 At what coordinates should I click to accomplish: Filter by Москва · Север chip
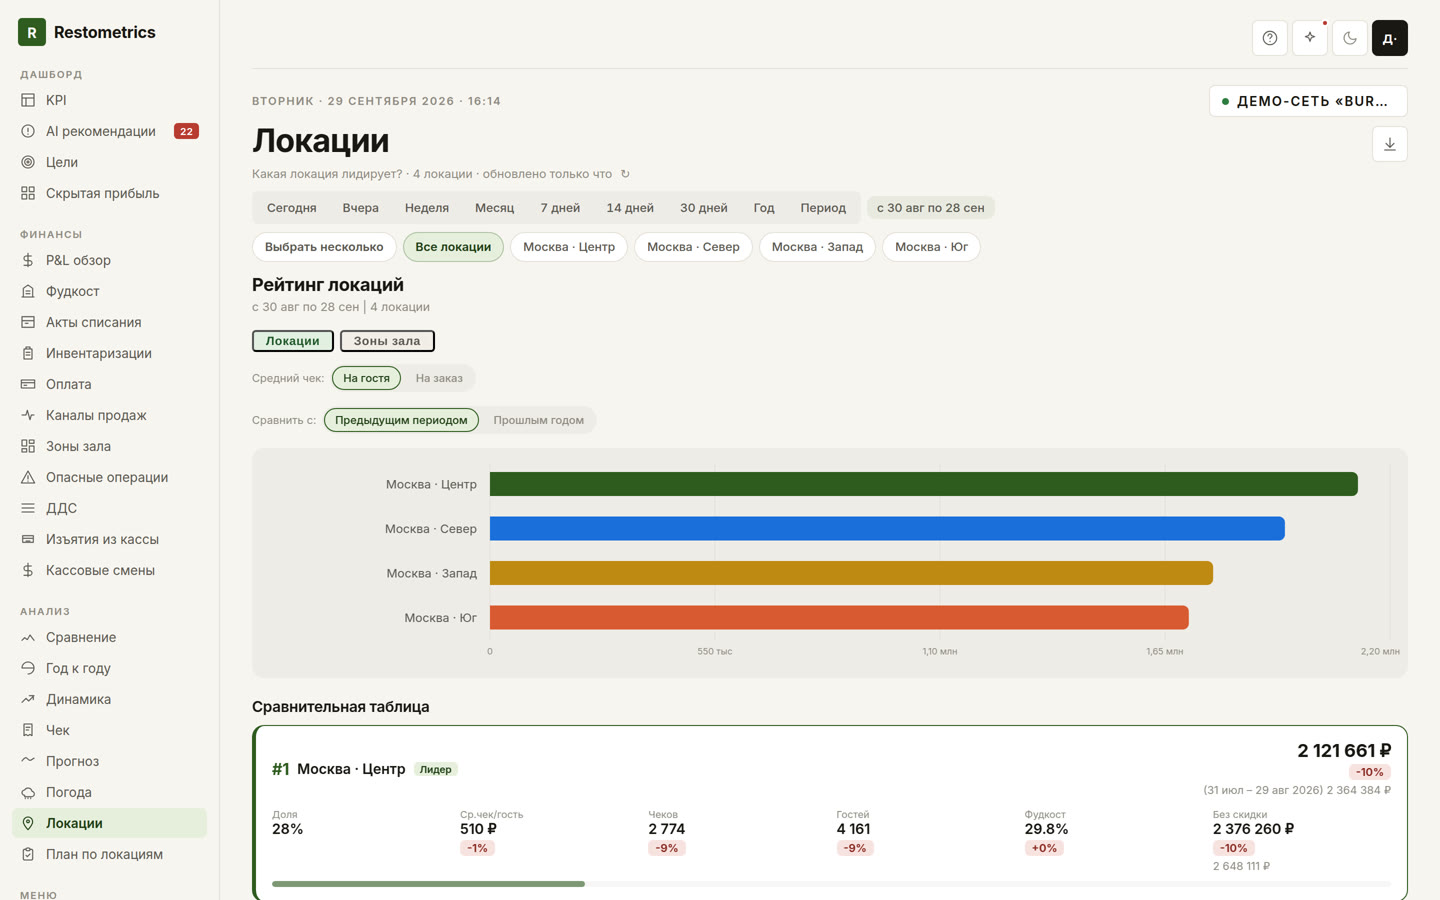(693, 247)
